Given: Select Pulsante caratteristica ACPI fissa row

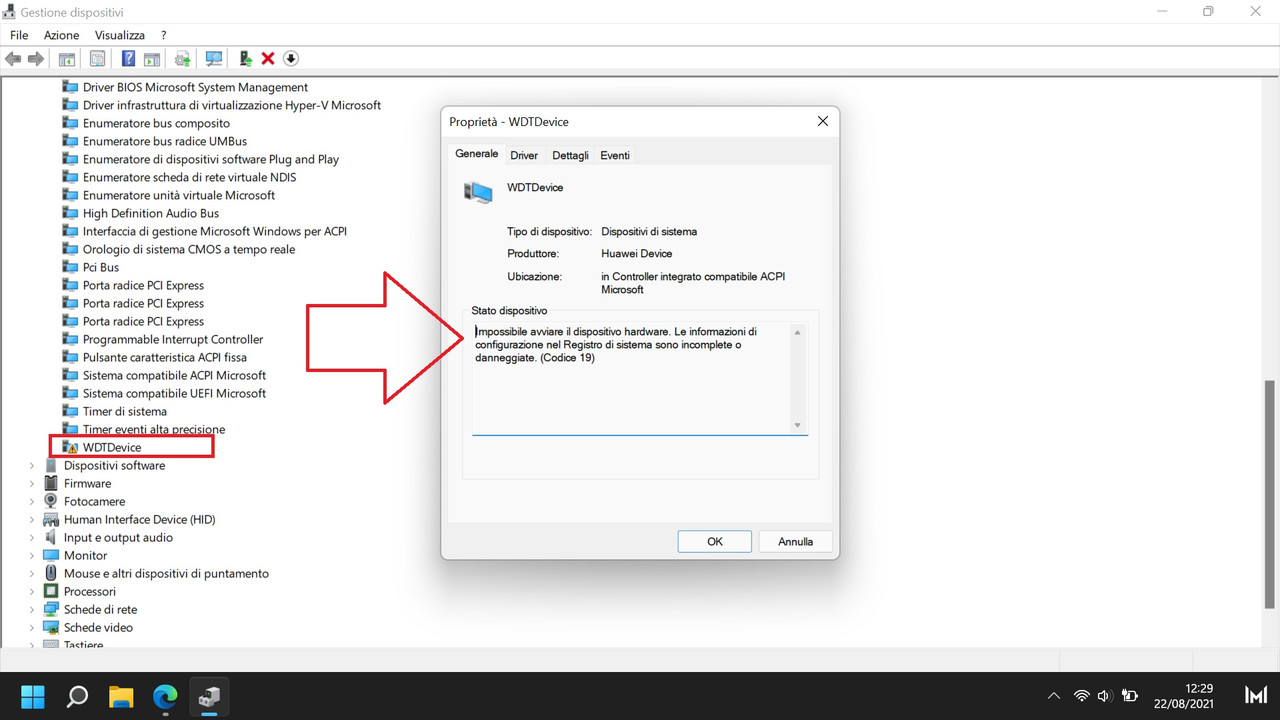Looking at the screenshot, I should click(x=165, y=357).
